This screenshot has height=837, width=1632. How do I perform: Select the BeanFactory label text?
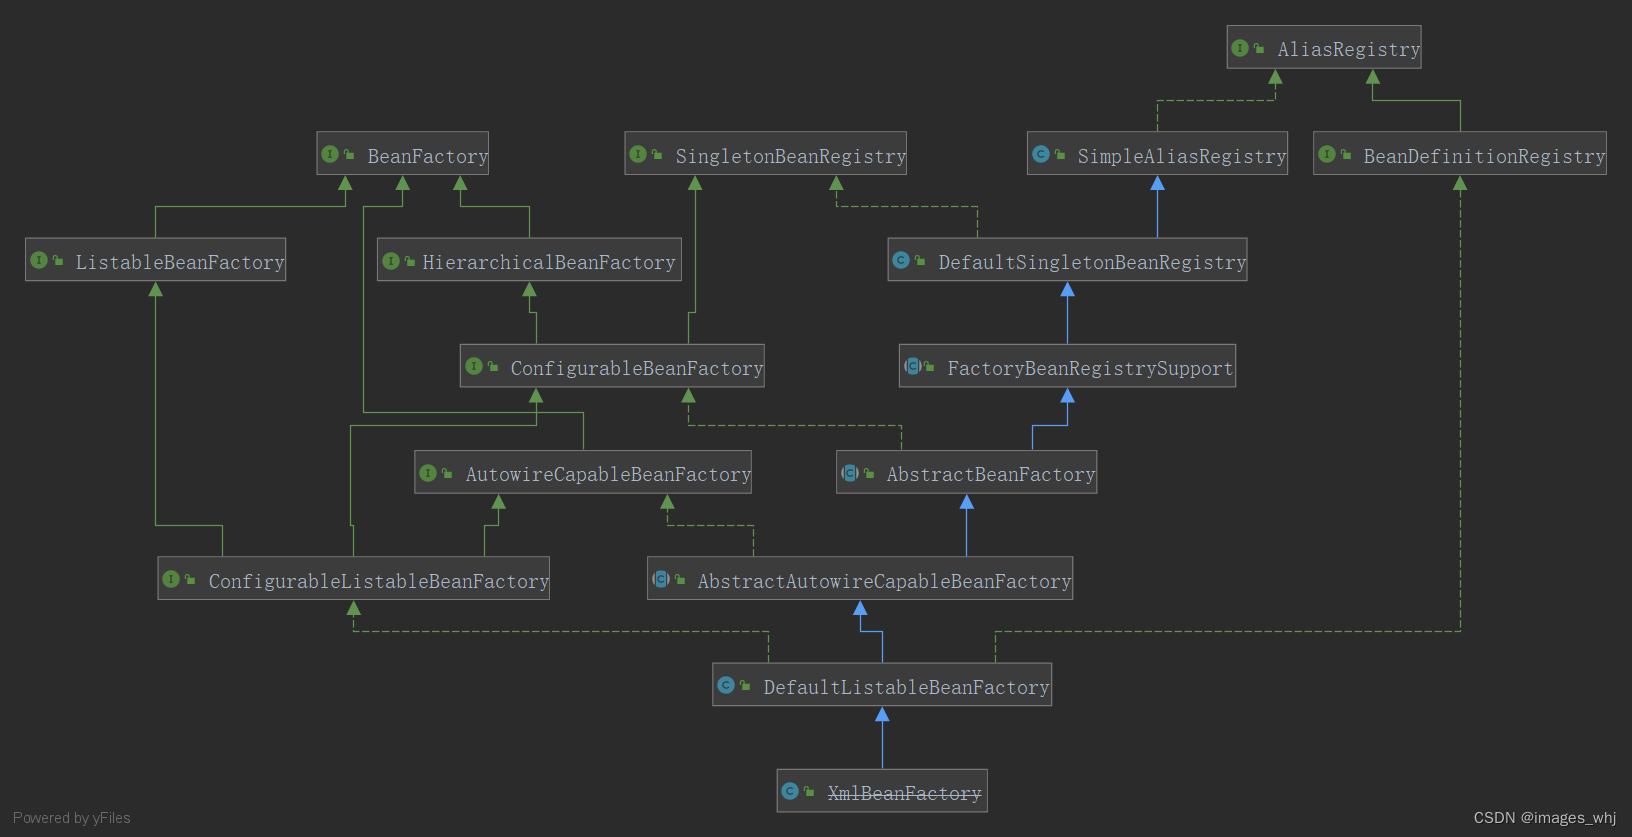point(427,156)
